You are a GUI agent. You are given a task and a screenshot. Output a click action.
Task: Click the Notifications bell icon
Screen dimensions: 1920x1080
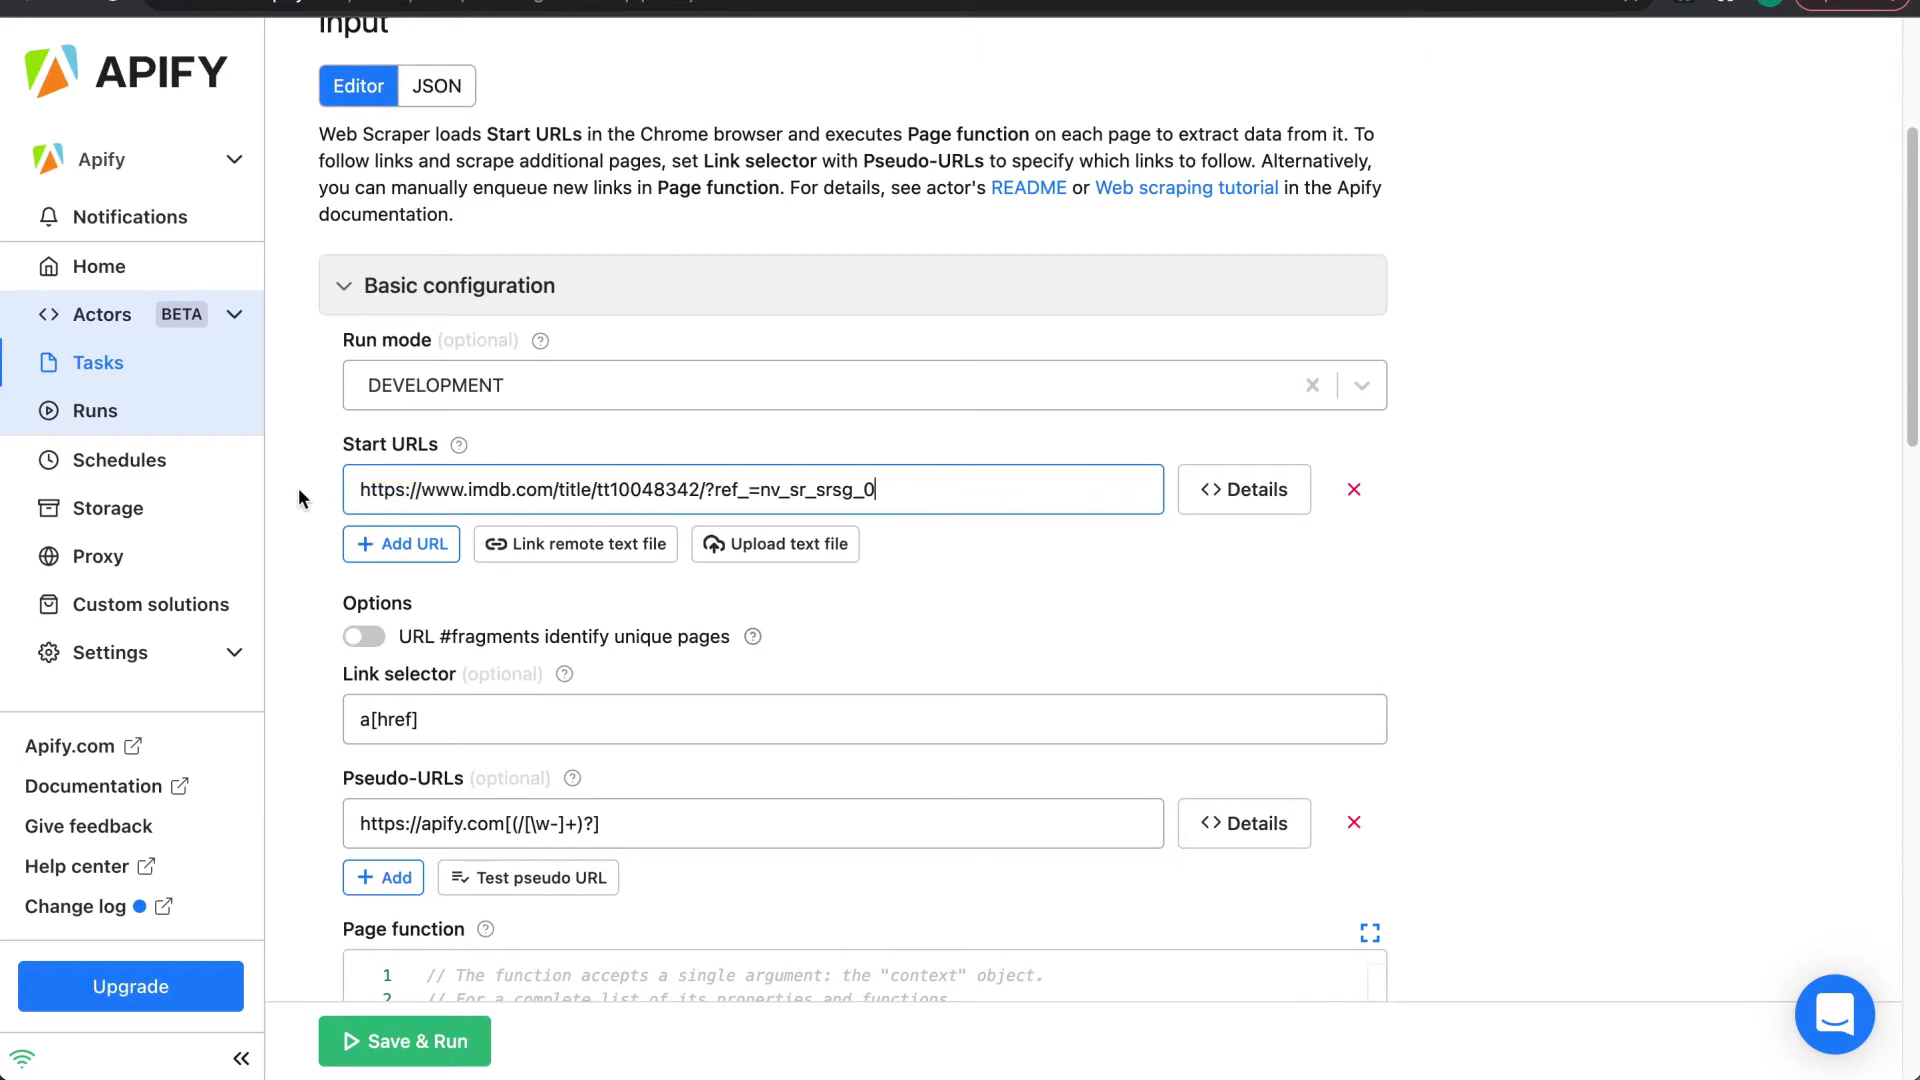click(48, 217)
